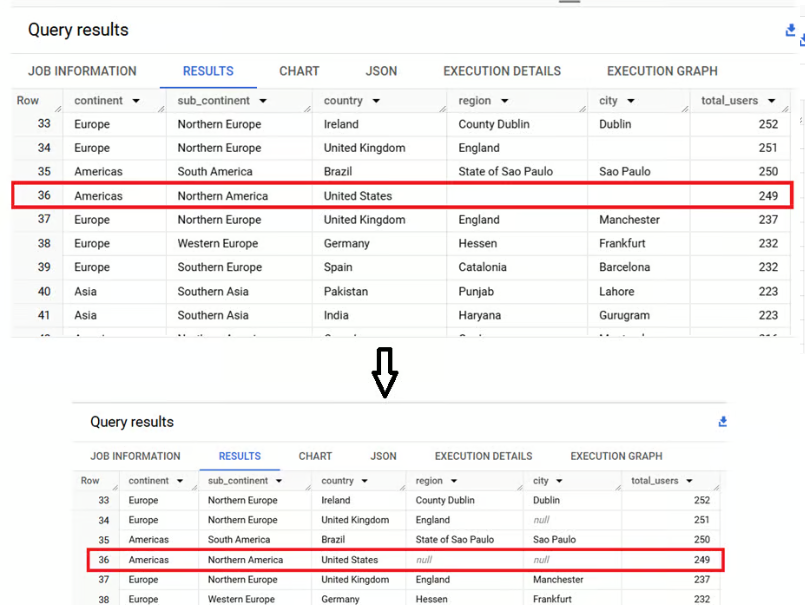Select the Brazil Sao Paulo row
Viewport: 805px width, 605px height.
[400, 171]
